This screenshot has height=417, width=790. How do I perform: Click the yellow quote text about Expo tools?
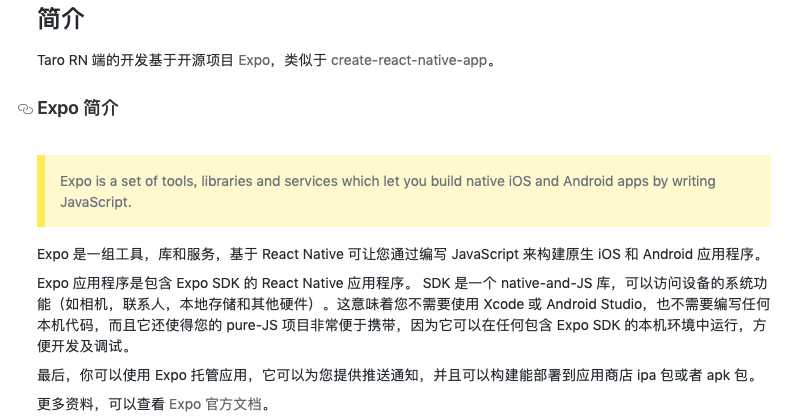click(387, 191)
